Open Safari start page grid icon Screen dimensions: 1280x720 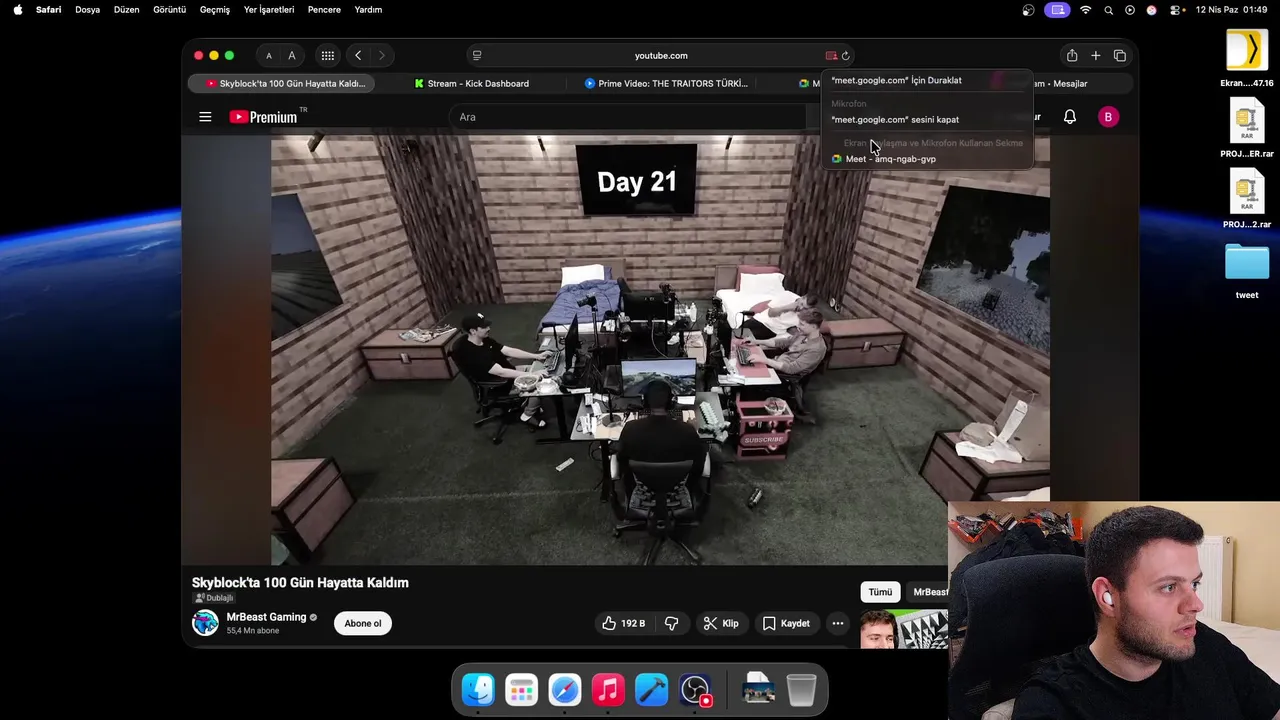(x=328, y=56)
